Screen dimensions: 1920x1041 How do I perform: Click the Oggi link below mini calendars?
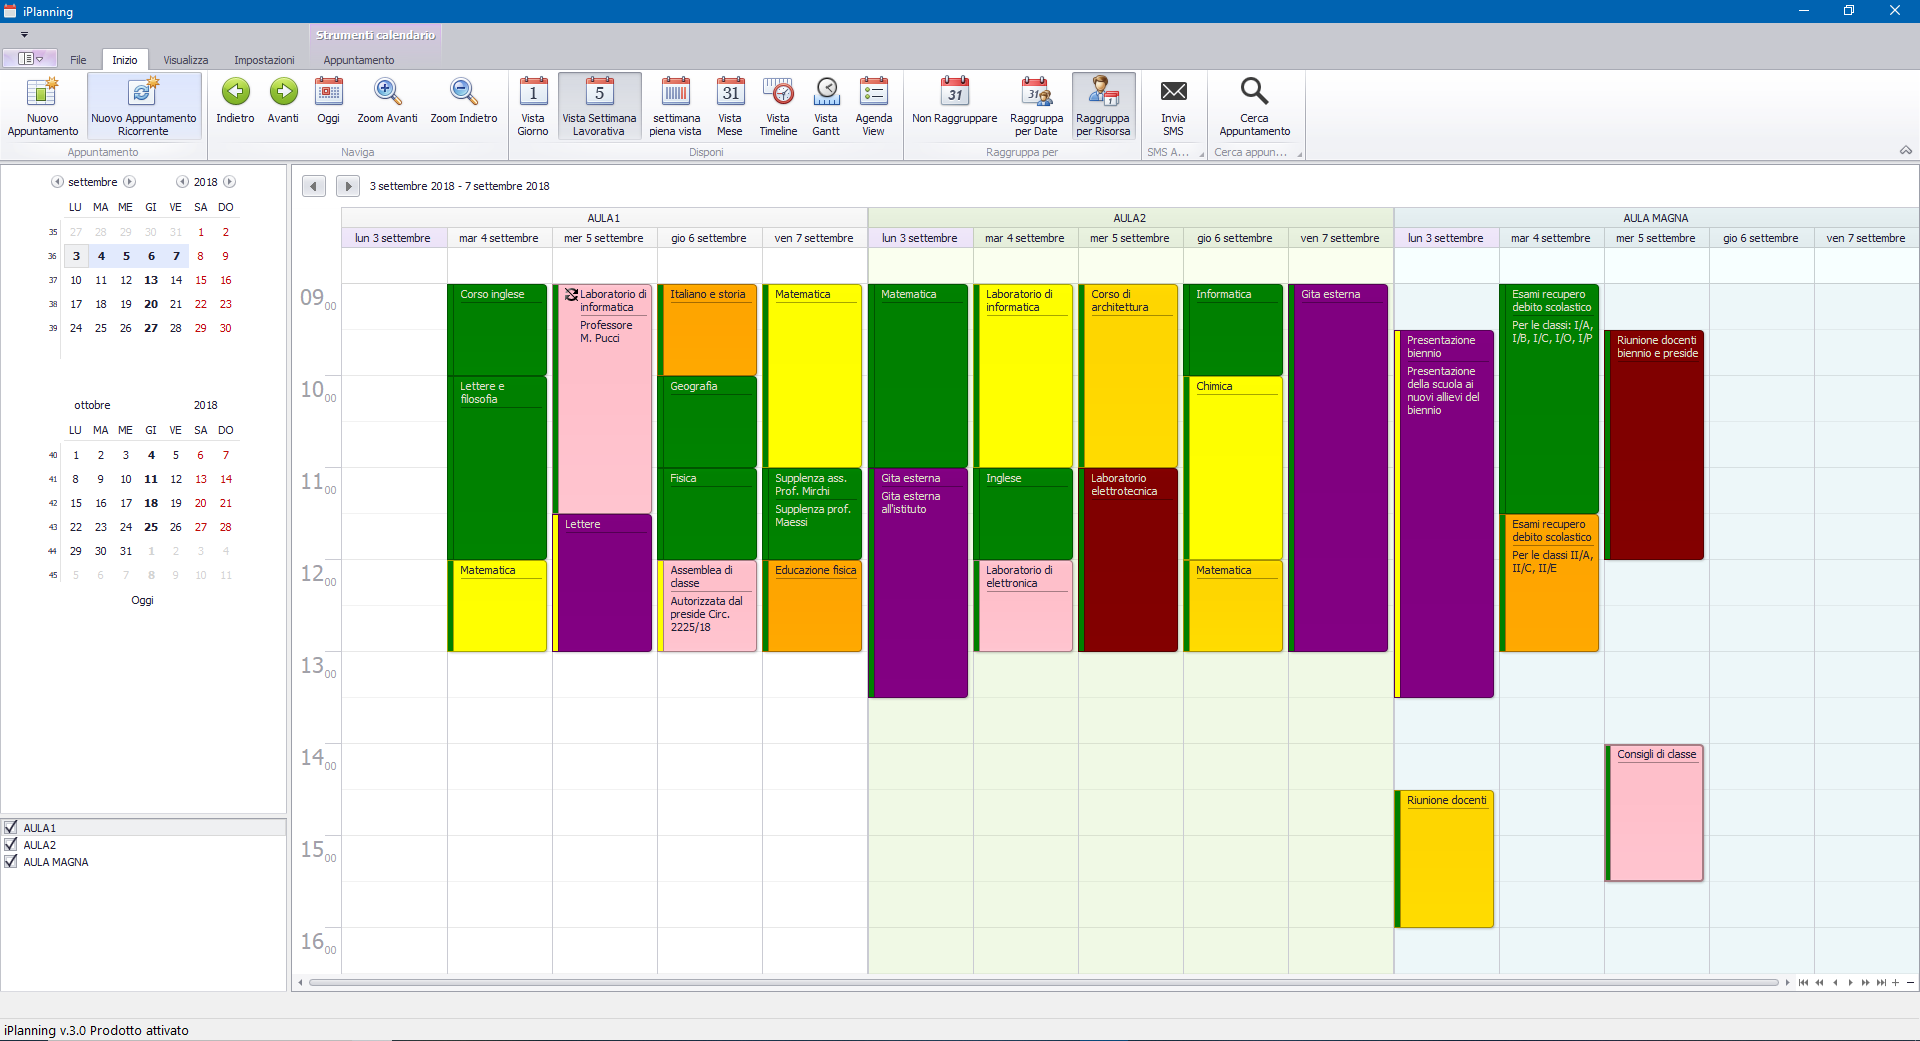click(x=142, y=600)
